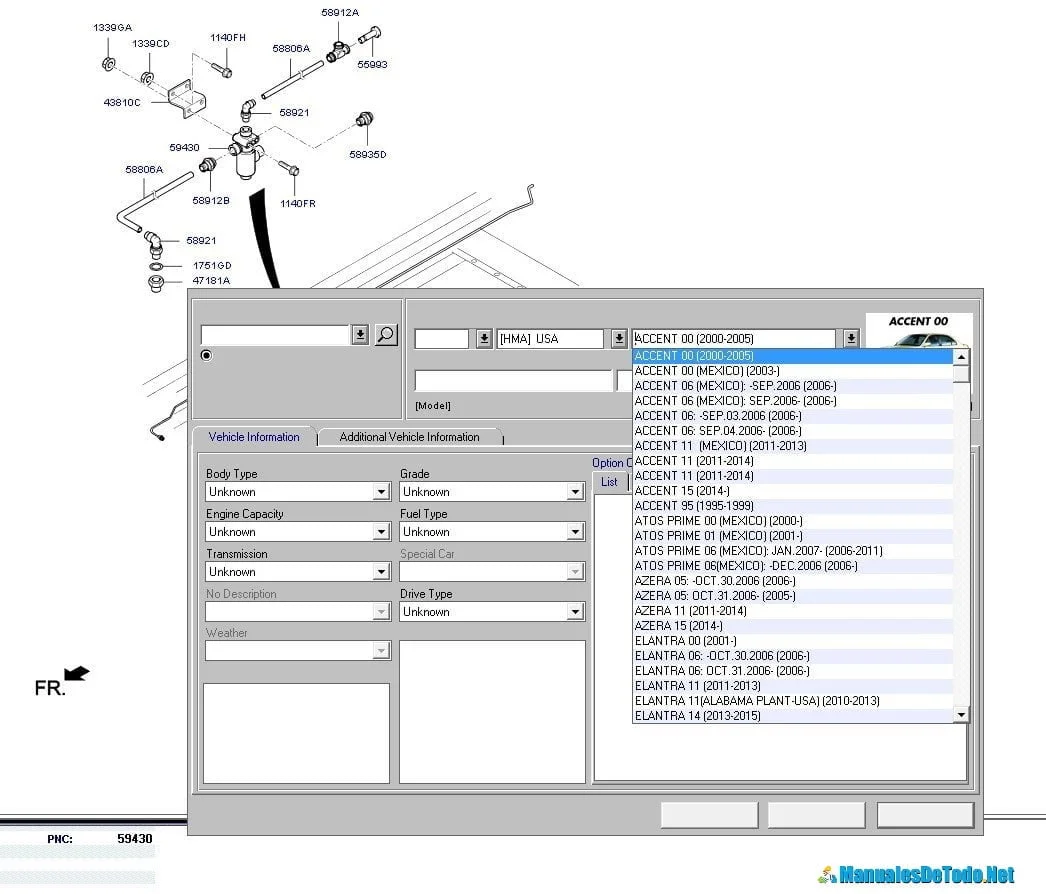Pick ACCENT 06 (MEXICO): -SEP.2006 (2006-)
Viewport: 1046px width, 894px height.
(793, 386)
